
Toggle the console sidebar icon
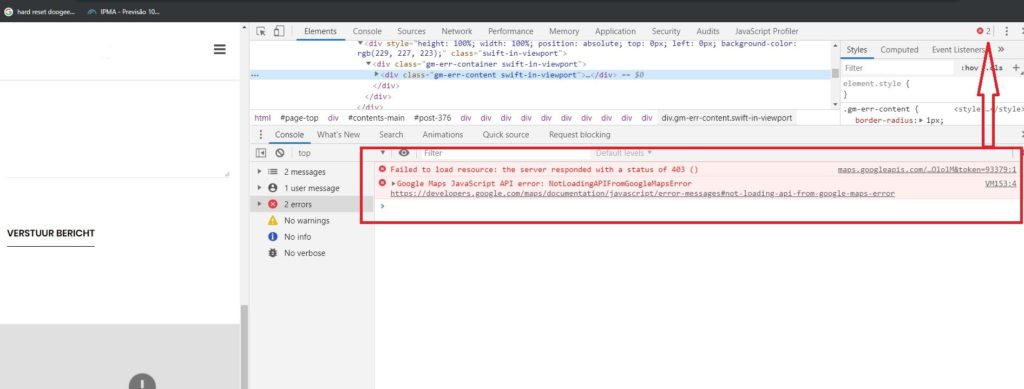click(x=261, y=153)
